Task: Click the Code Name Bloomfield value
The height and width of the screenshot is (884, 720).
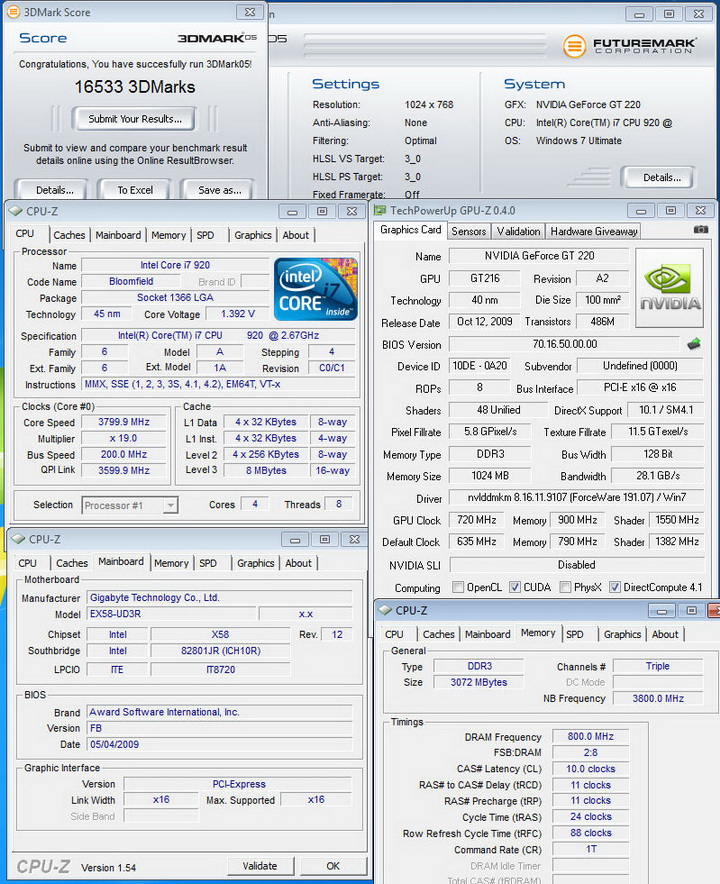Action: click(x=131, y=281)
